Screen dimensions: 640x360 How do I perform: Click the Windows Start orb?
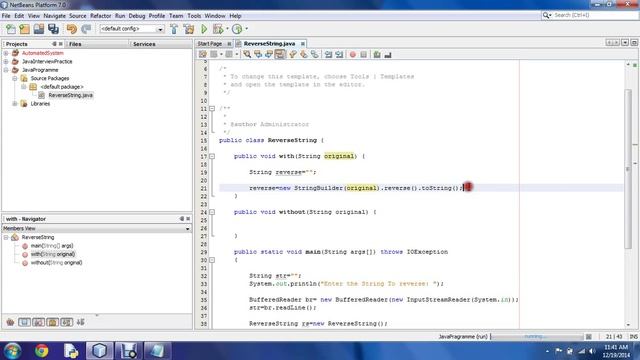[x=12, y=351]
